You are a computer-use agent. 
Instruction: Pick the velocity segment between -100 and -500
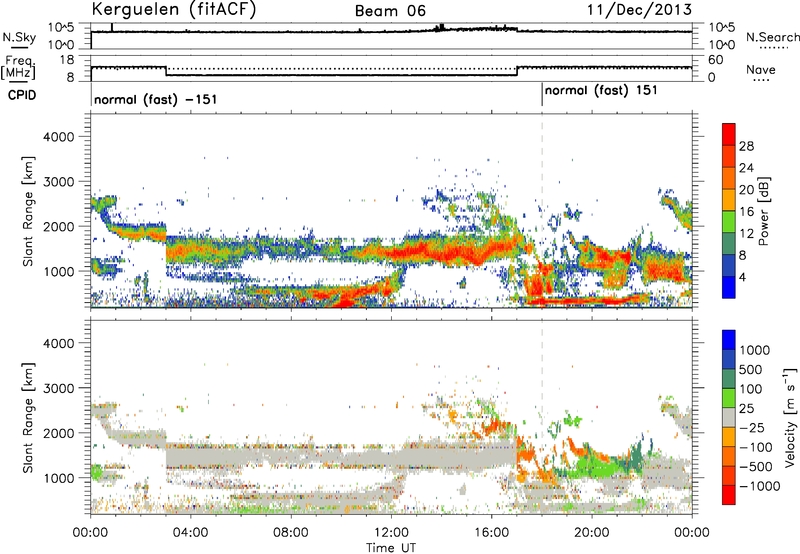(729, 457)
